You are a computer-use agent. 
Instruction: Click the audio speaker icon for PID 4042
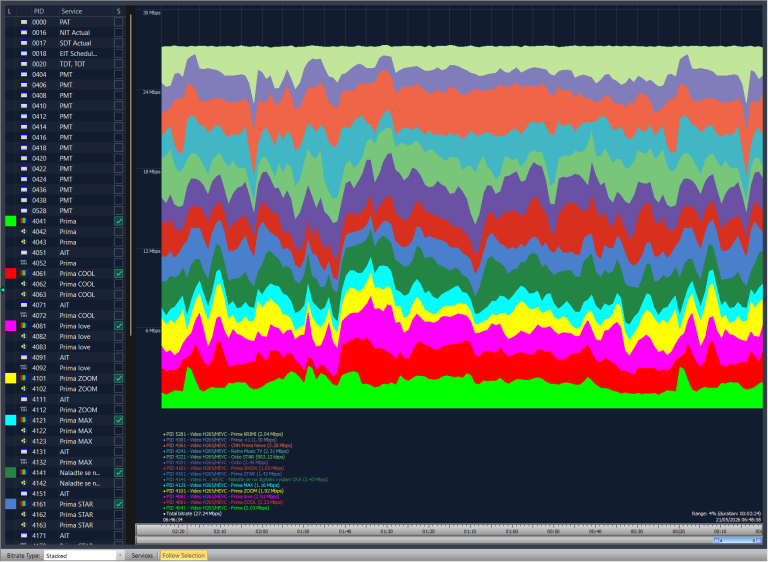[x=24, y=232]
